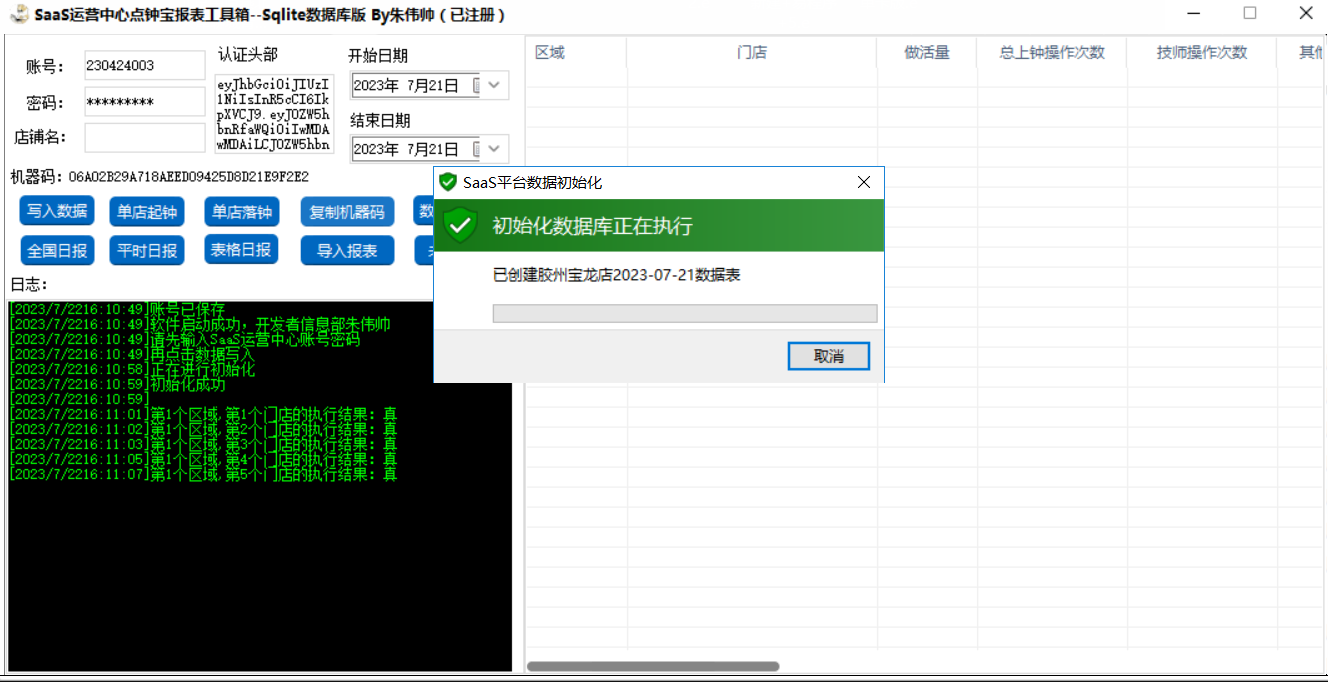This screenshot has height=682, width=1328.
Task: Click the 写入数据 button
Action: (x=57, y=211)
